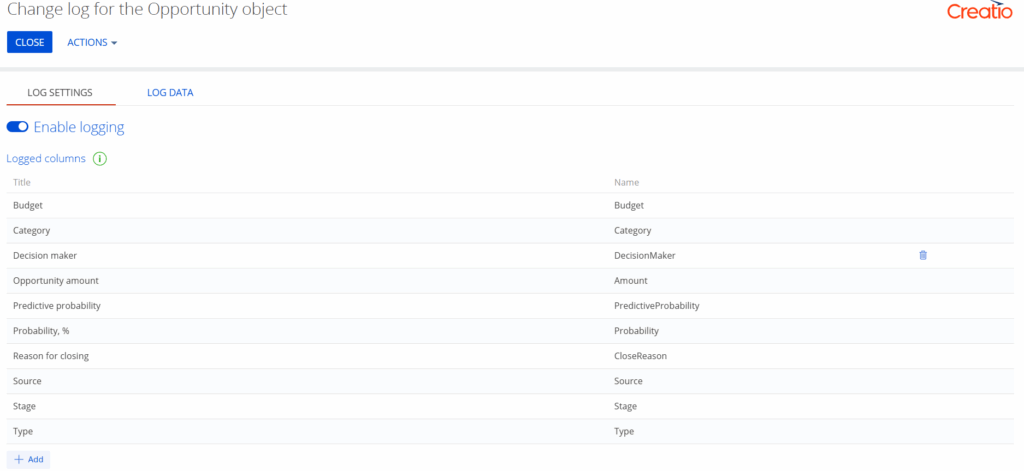Add a new logged column
Screen dimensions: 1024x471
[29, 459]
